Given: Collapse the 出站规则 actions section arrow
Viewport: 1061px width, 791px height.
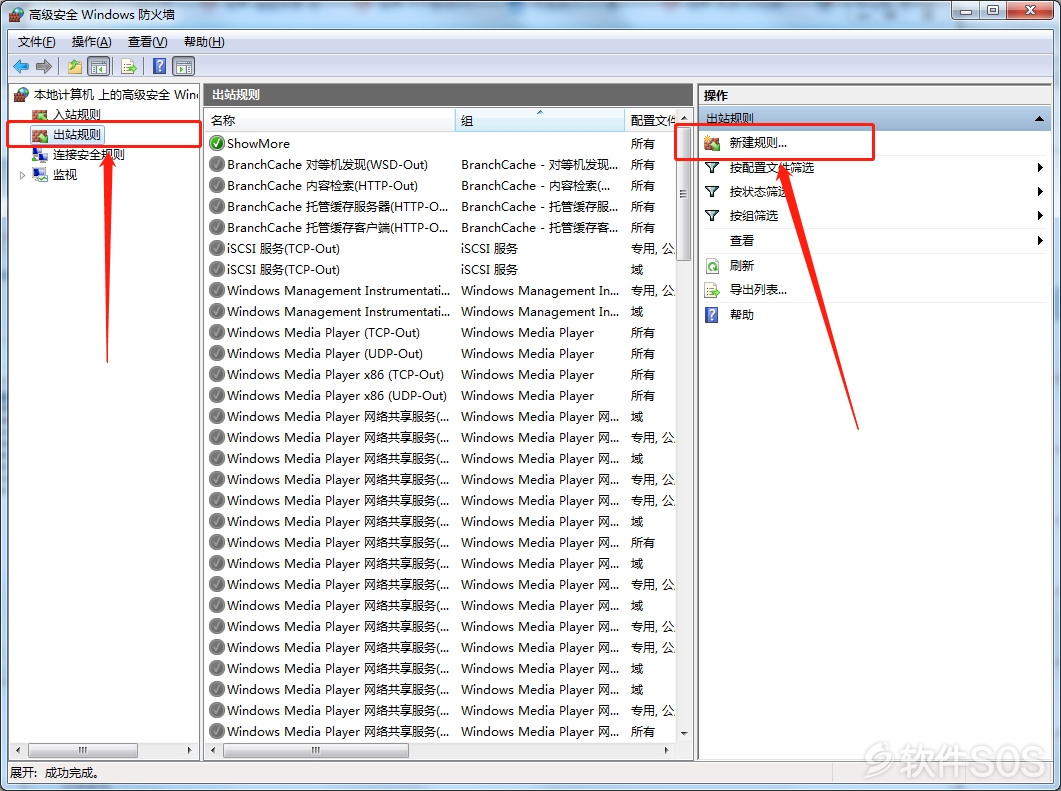Looking at the screenshot, I should [x=1039, y=119].
